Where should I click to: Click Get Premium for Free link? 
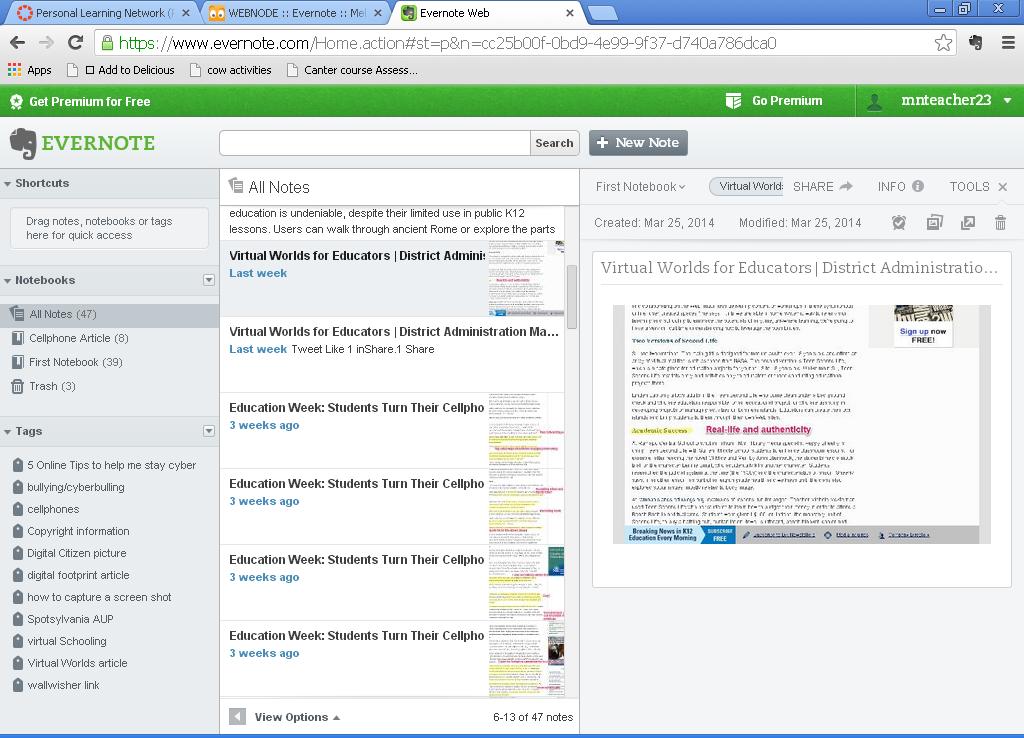click(x=89, y=101)
